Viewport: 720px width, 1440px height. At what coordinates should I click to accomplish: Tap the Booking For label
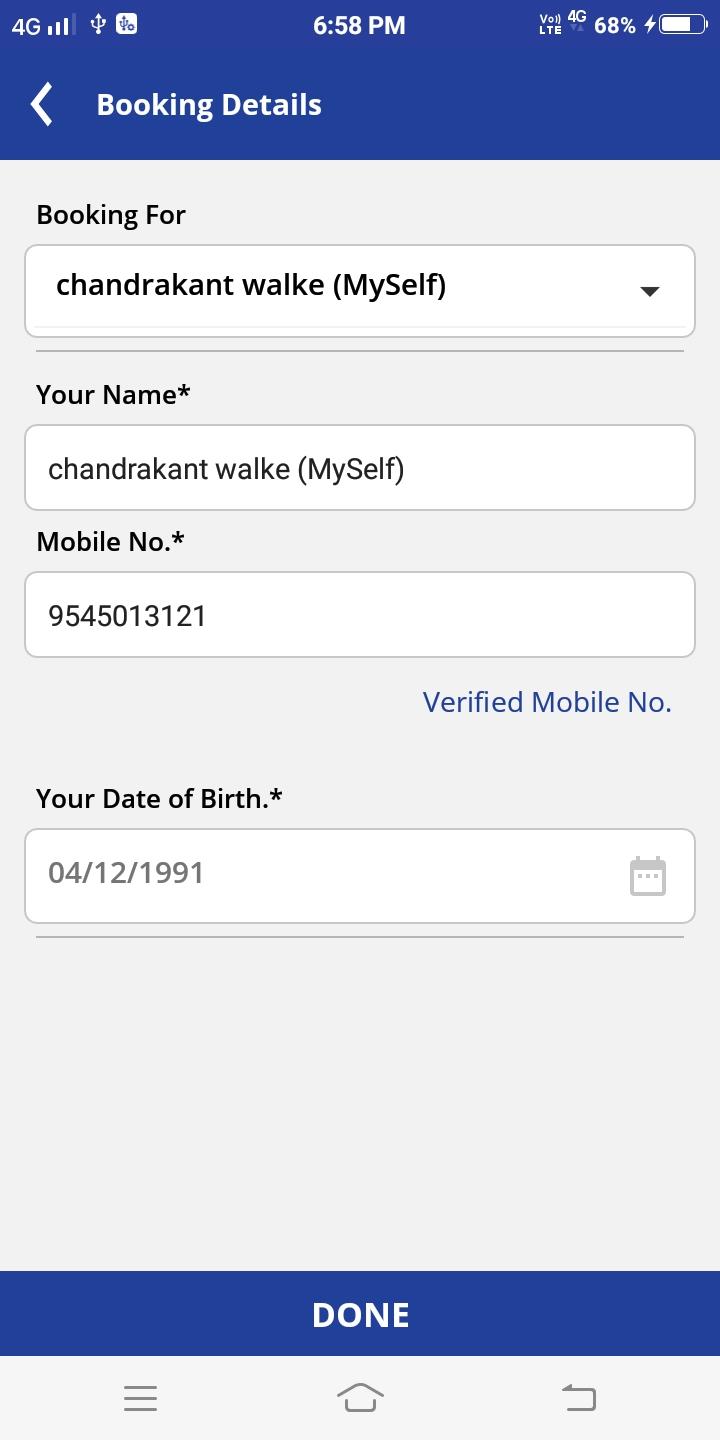(111, 215)
